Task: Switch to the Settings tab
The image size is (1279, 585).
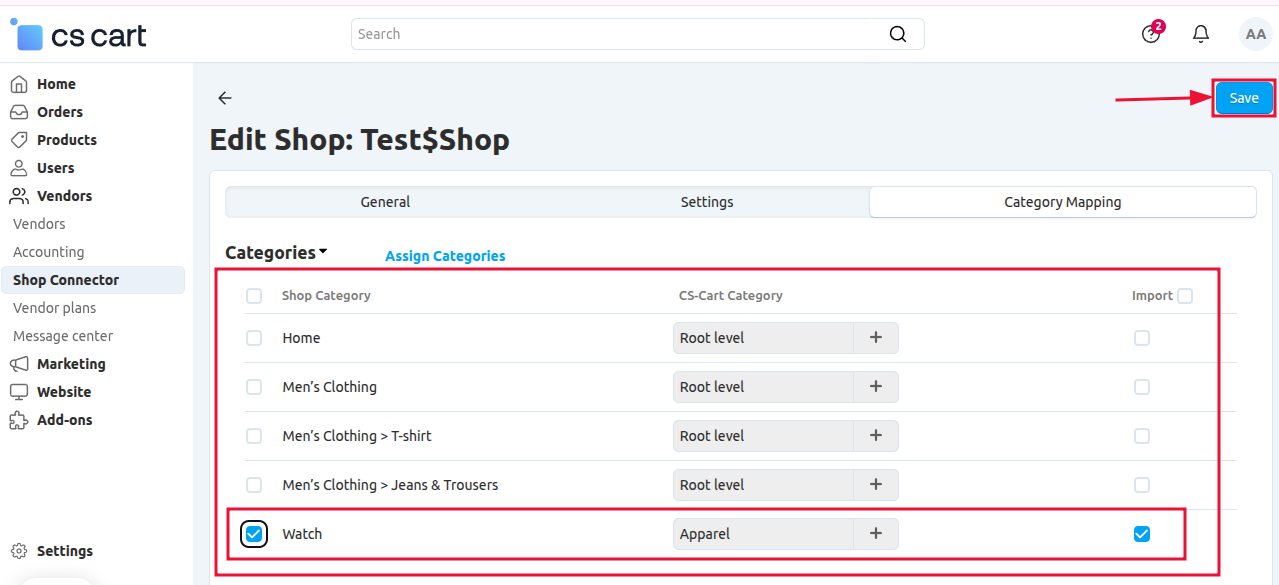Action: (706, 201)
